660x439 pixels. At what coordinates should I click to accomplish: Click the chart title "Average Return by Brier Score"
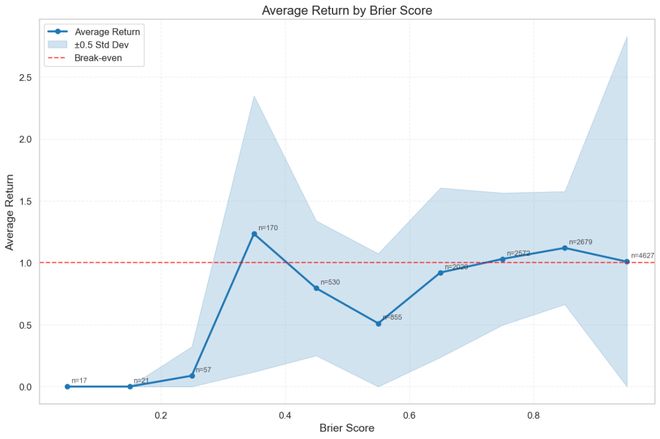tap(347, 11)
